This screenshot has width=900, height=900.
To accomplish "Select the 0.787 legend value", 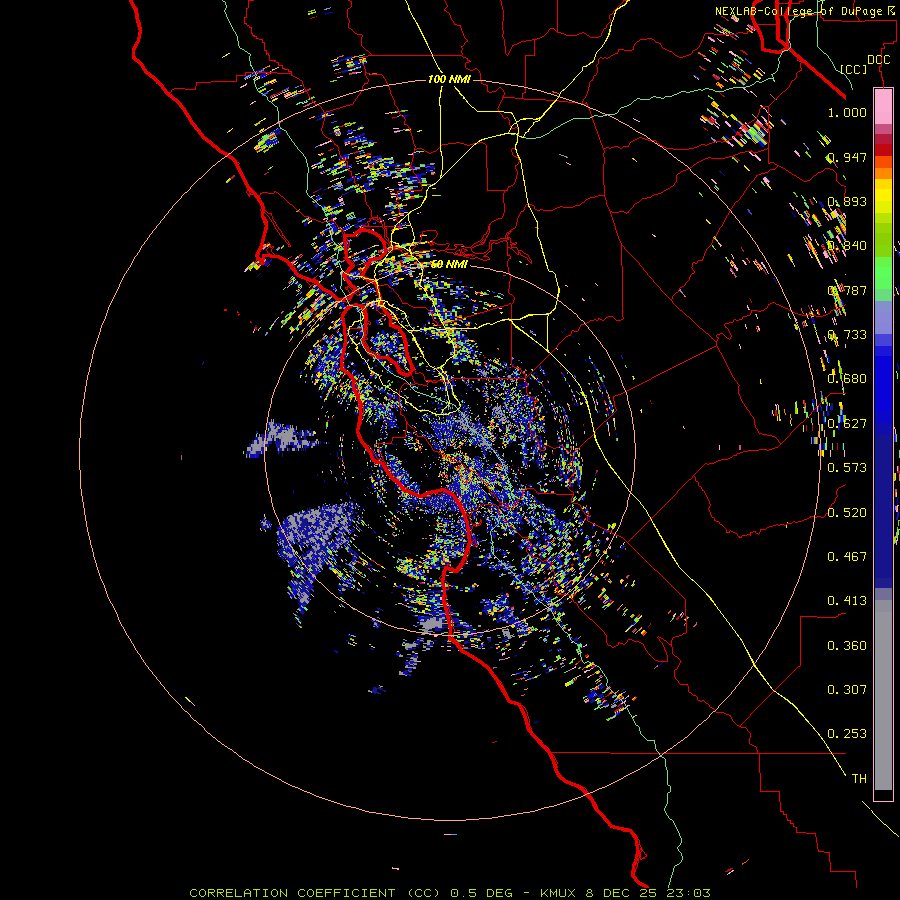I will (x=847, y=290).
